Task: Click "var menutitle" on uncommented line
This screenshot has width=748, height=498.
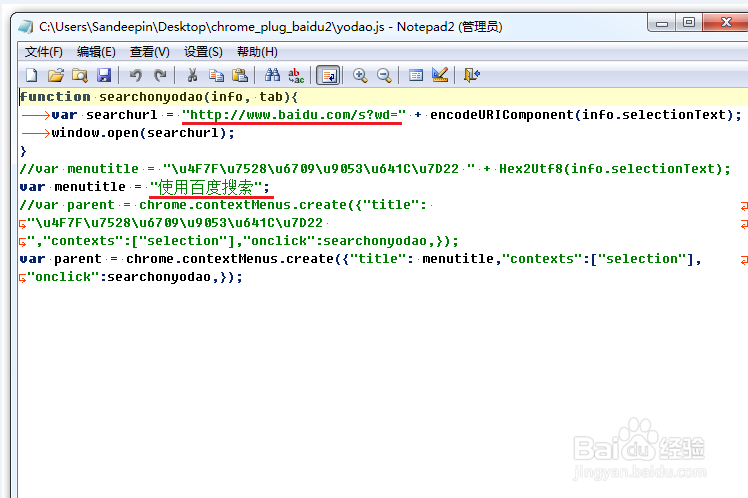Action: tap(73, 187)
